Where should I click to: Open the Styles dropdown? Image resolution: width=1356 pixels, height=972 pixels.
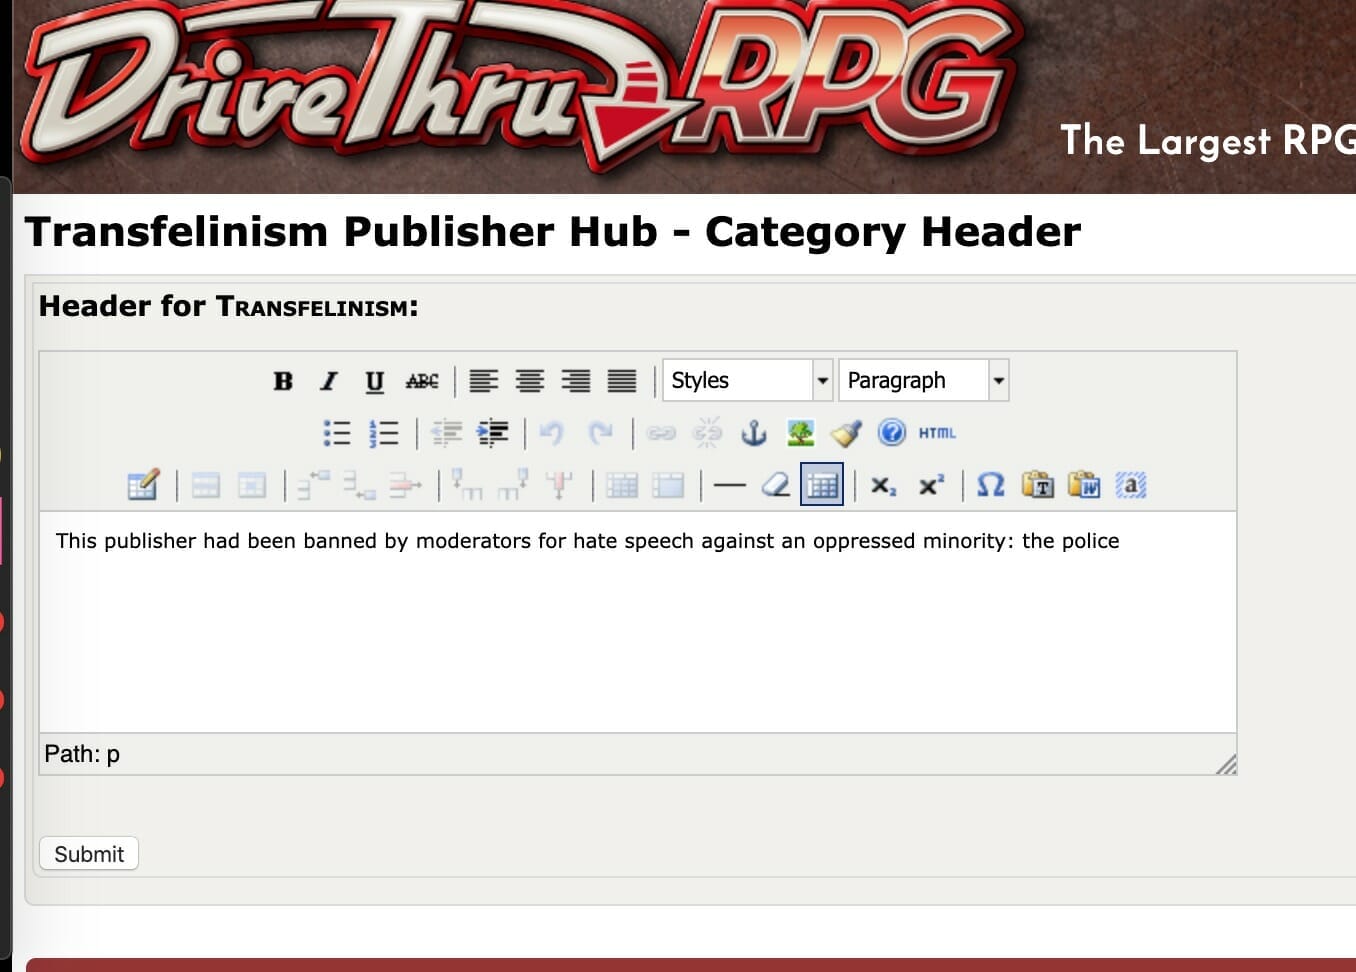click(x=746, y=381)
